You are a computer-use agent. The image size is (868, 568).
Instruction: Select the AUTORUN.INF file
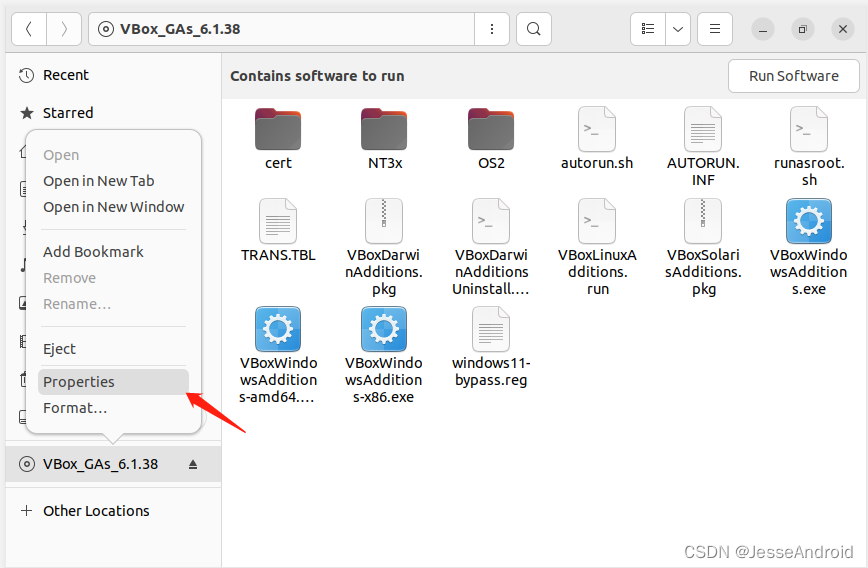coord(703,147)
